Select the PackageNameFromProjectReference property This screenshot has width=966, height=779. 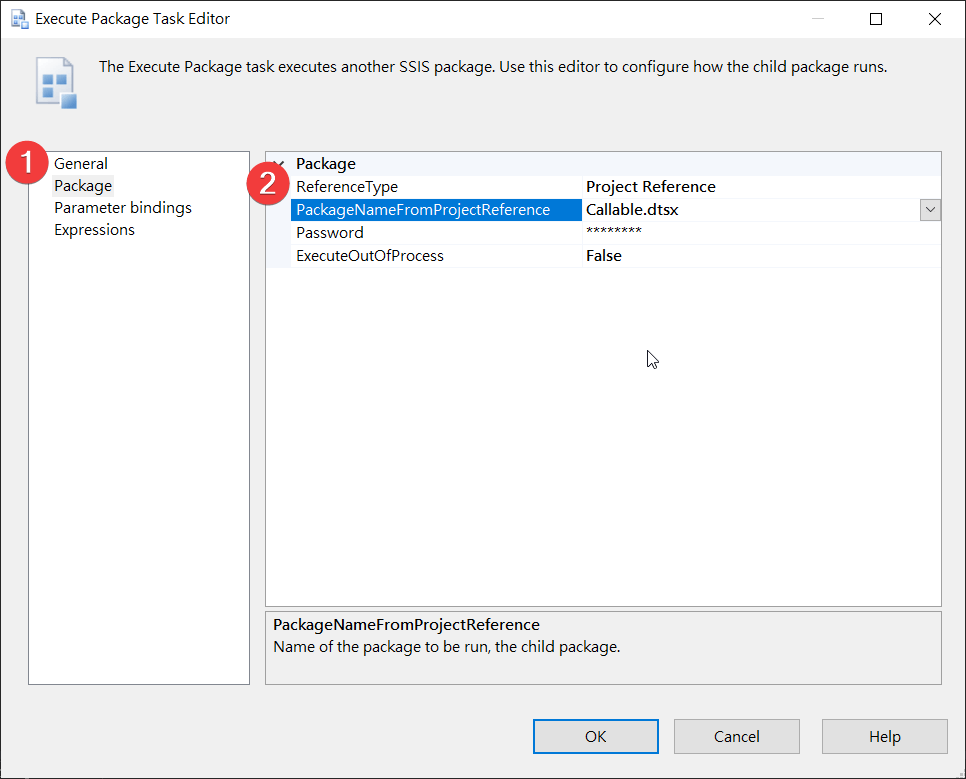coord(423,210)
